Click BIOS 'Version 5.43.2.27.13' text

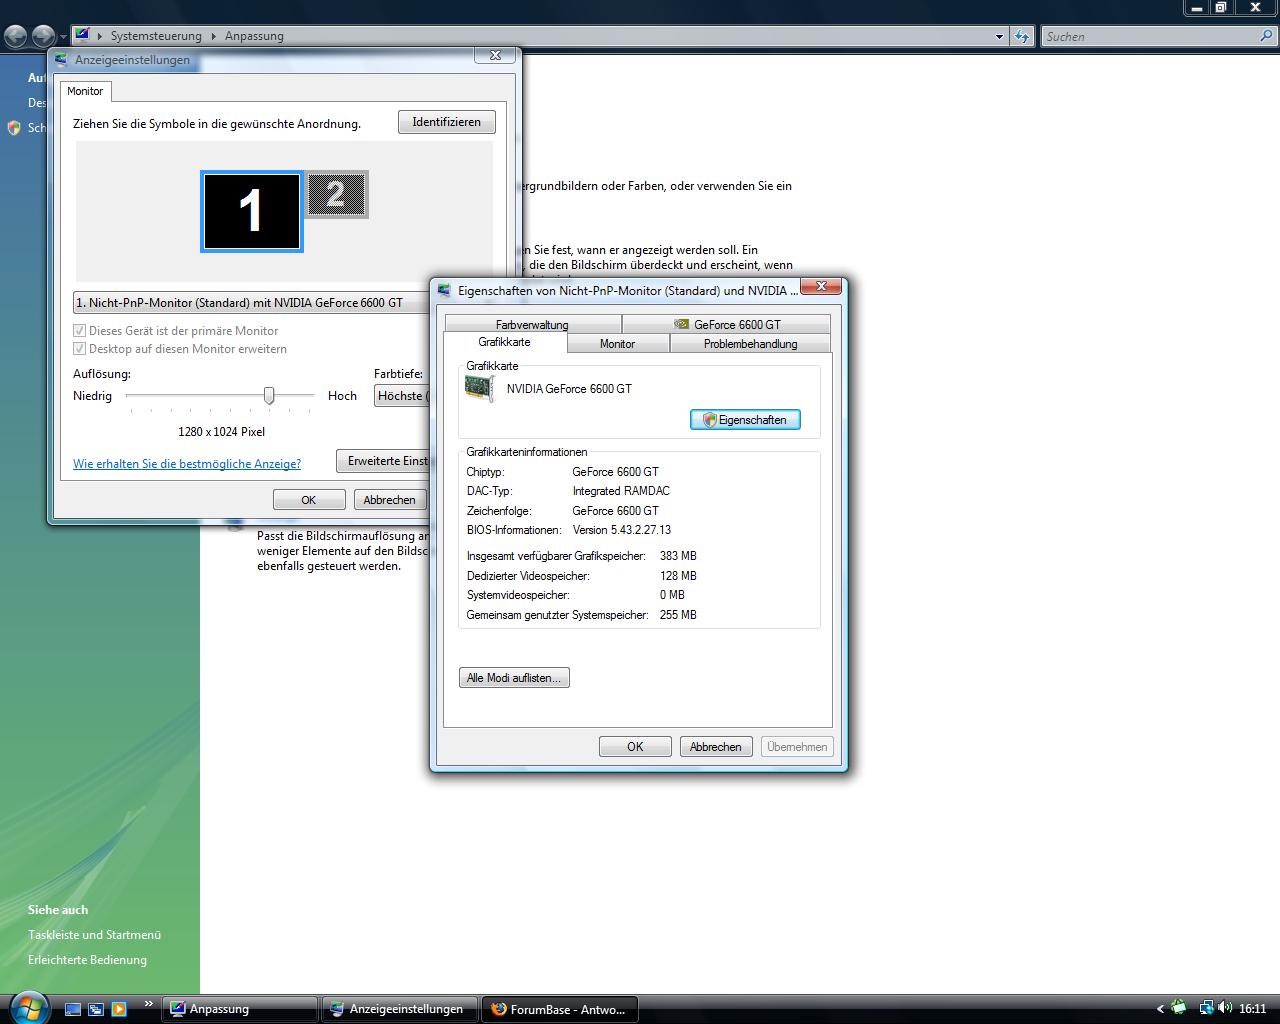pyautogui.click(x=622, y=530)
